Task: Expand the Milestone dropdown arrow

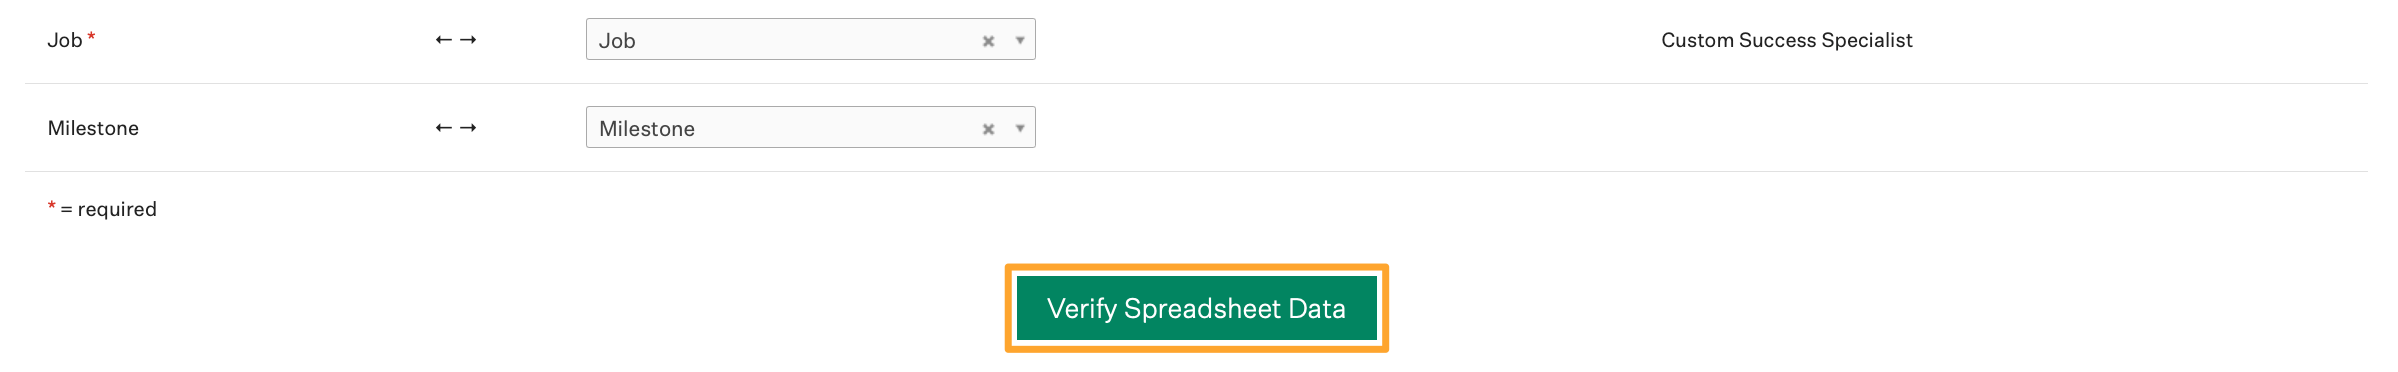Action: pos(1020,129)
